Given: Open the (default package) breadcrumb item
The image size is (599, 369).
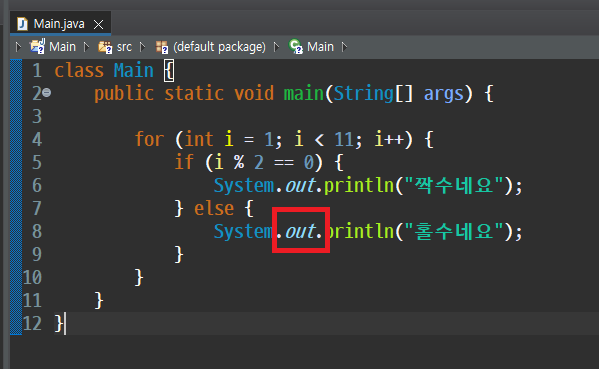Looking at the screenshot, I should [219, 47].
